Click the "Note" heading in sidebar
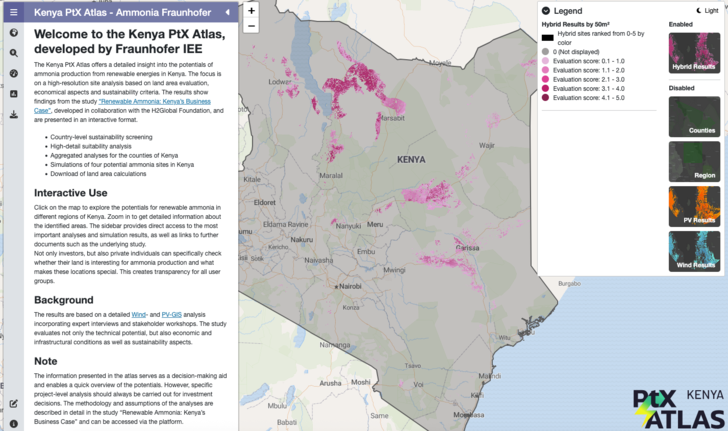The width and height of the screenshot is (728, 431). coord(46,361)
